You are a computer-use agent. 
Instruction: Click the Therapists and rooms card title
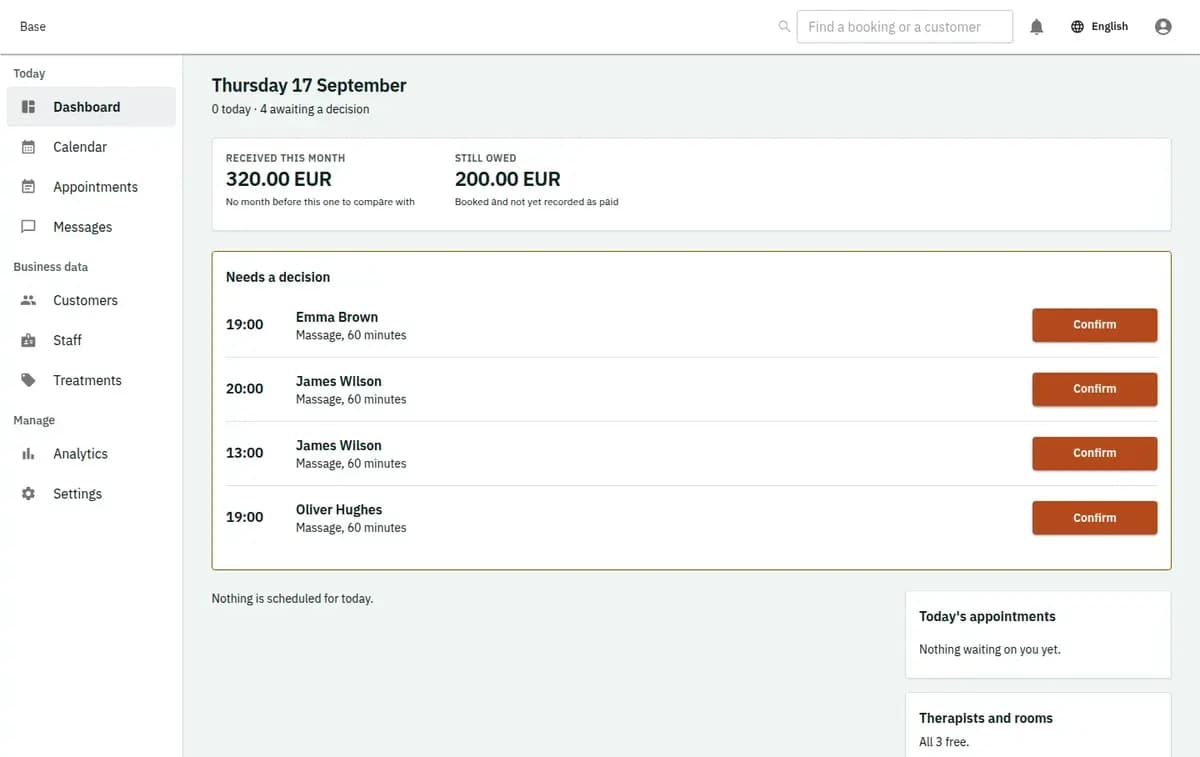[x=986, y=718]
